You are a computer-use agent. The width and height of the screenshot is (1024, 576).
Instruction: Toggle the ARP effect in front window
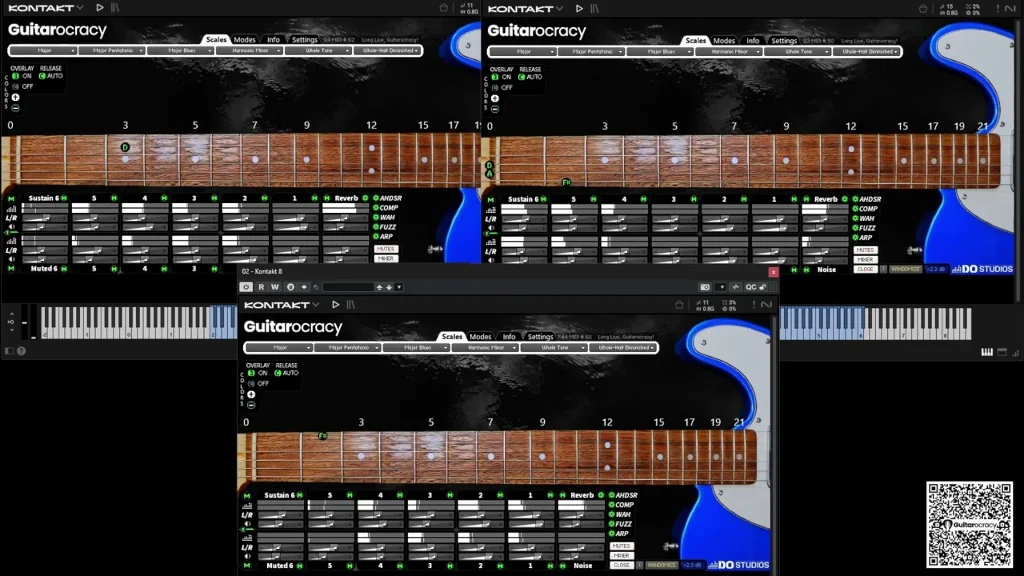(x=612, y=534)
